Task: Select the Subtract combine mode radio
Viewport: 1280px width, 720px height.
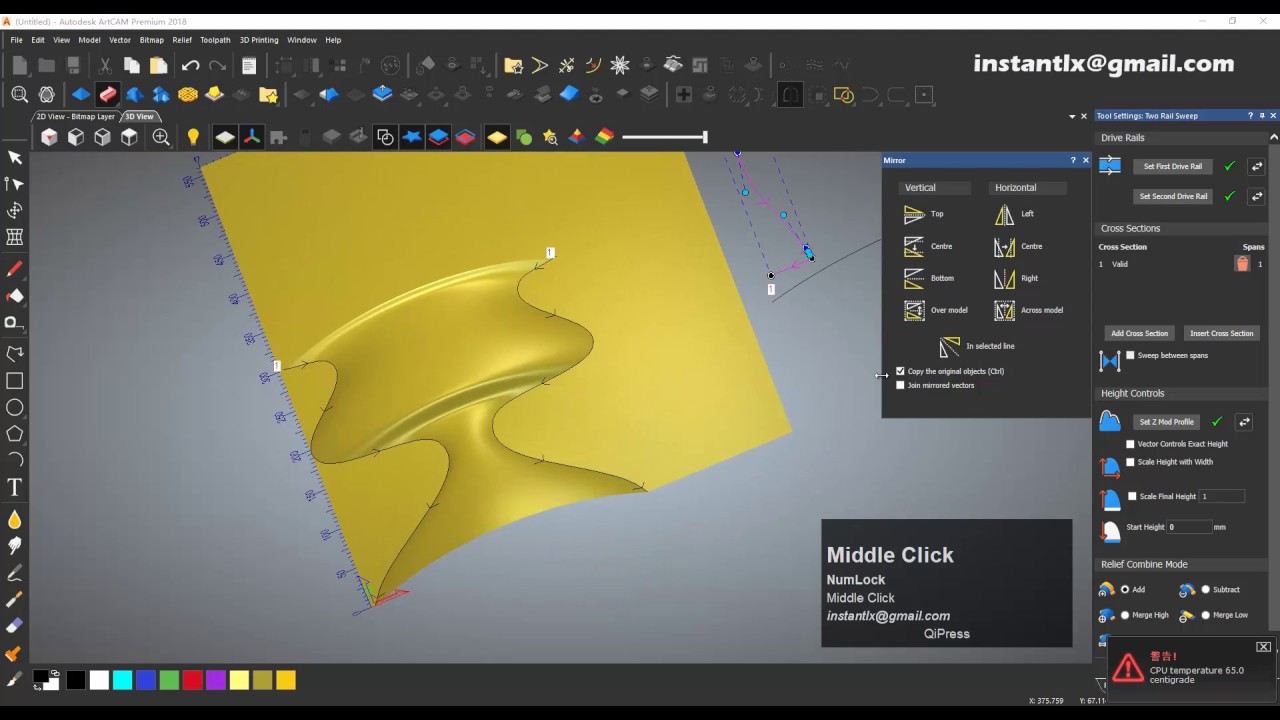Action: coord(1205,590)
